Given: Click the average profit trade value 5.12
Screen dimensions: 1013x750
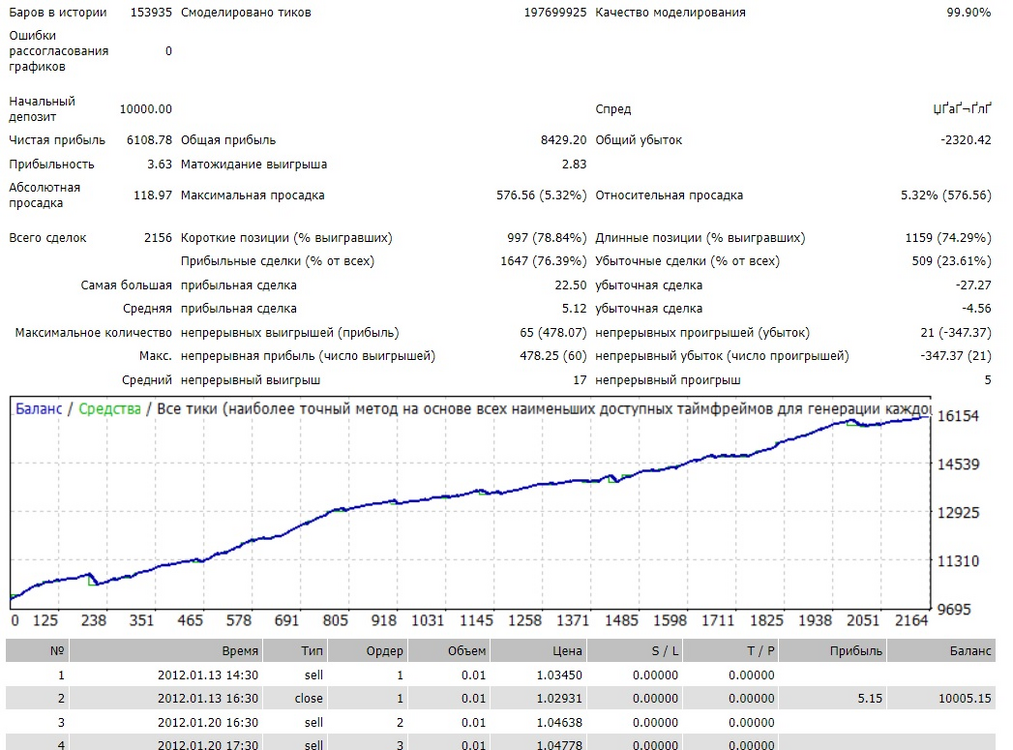Looking at the screenshot, I should click(574, 309).
